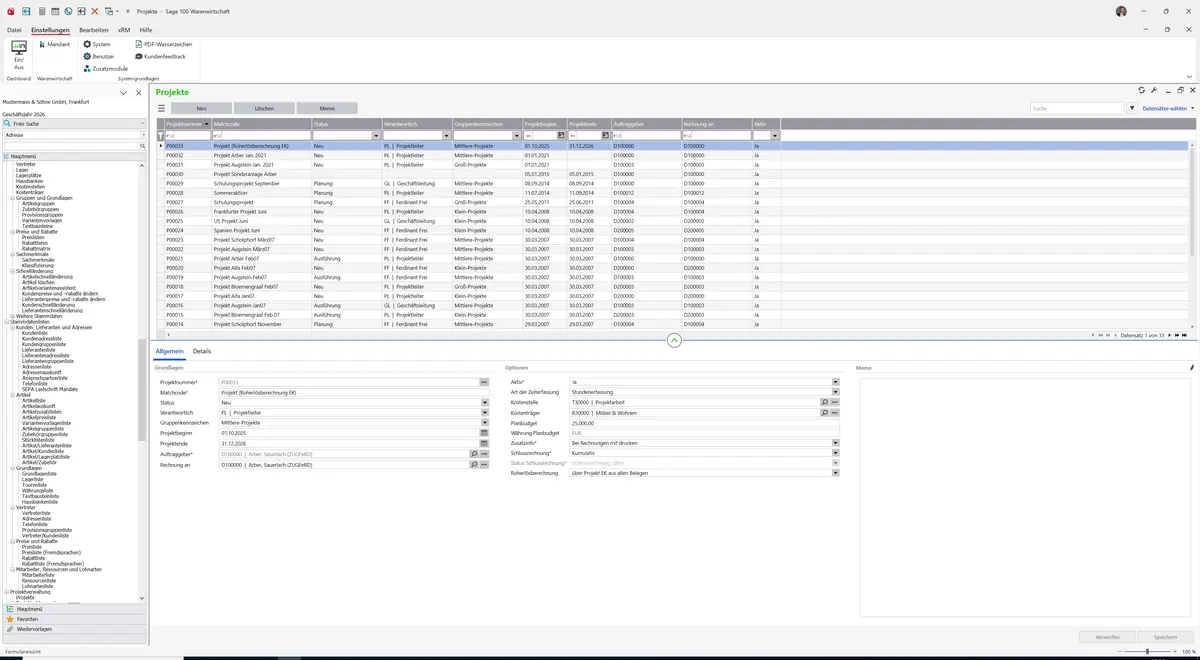Viewport: 1200px width, 660px height.
Task: Go to last record in navigator
Action: (x=1184, y=335)
